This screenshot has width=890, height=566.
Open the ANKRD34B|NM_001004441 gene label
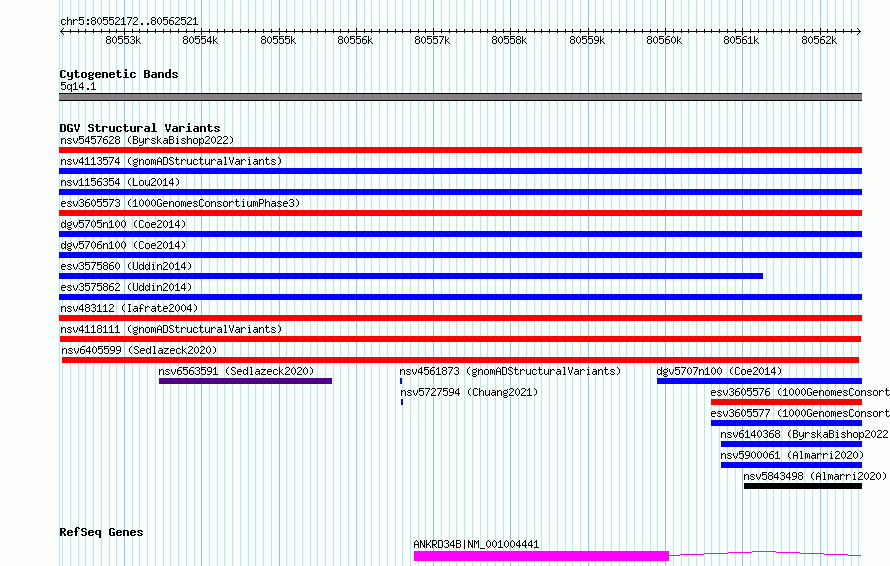[476, 544]
